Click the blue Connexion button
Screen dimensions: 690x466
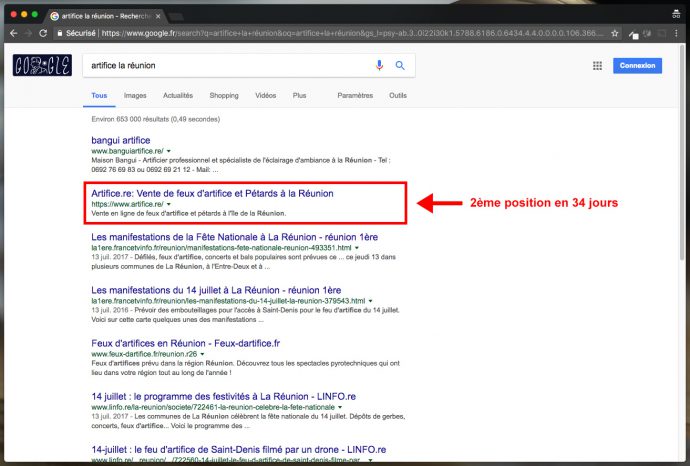(638, 66)
